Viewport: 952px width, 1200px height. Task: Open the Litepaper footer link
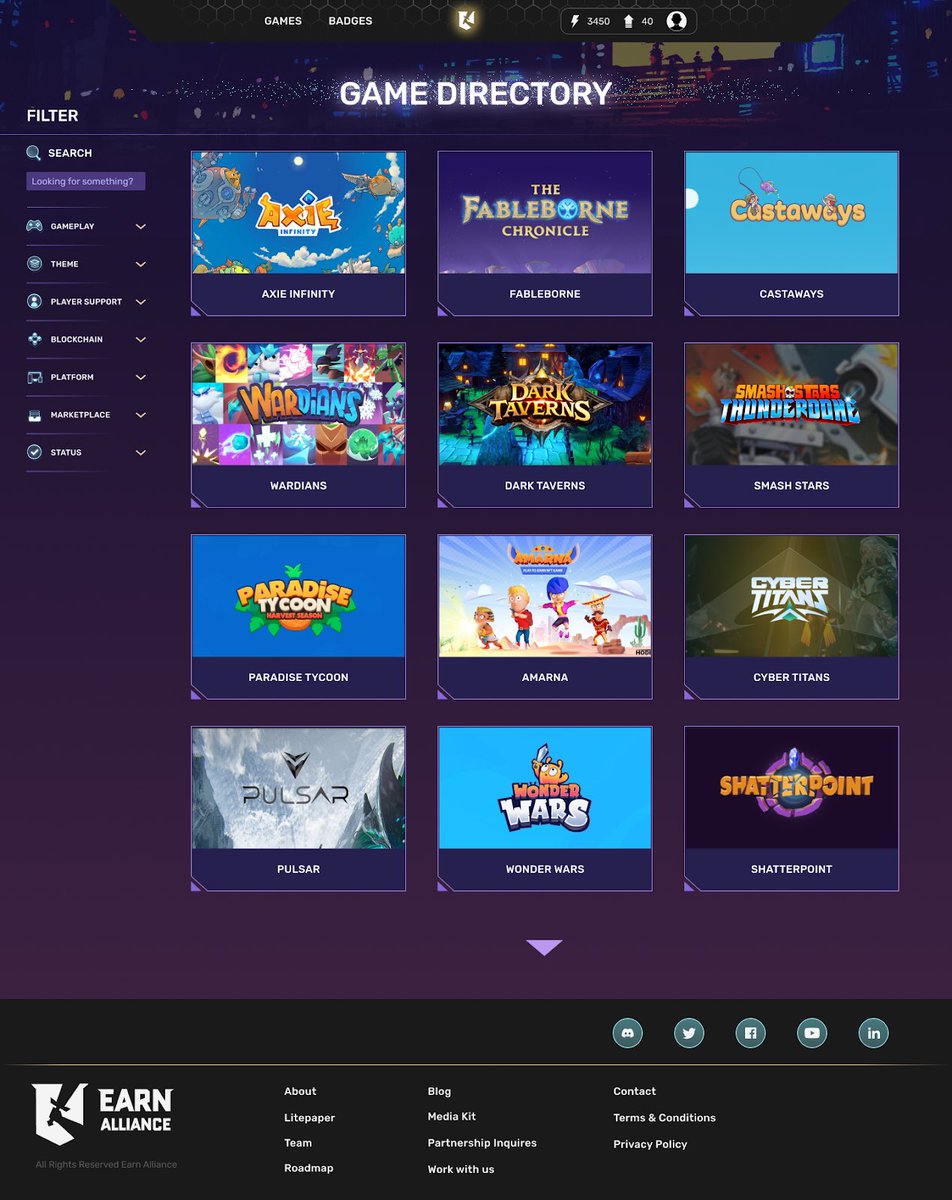310,1118
